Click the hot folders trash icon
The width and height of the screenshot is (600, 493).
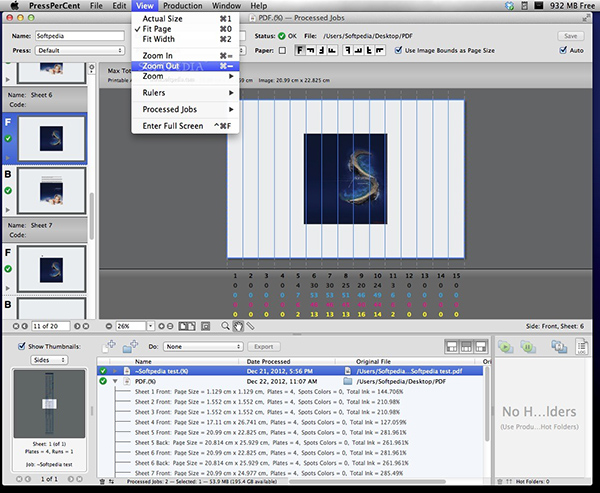(499, 481)
